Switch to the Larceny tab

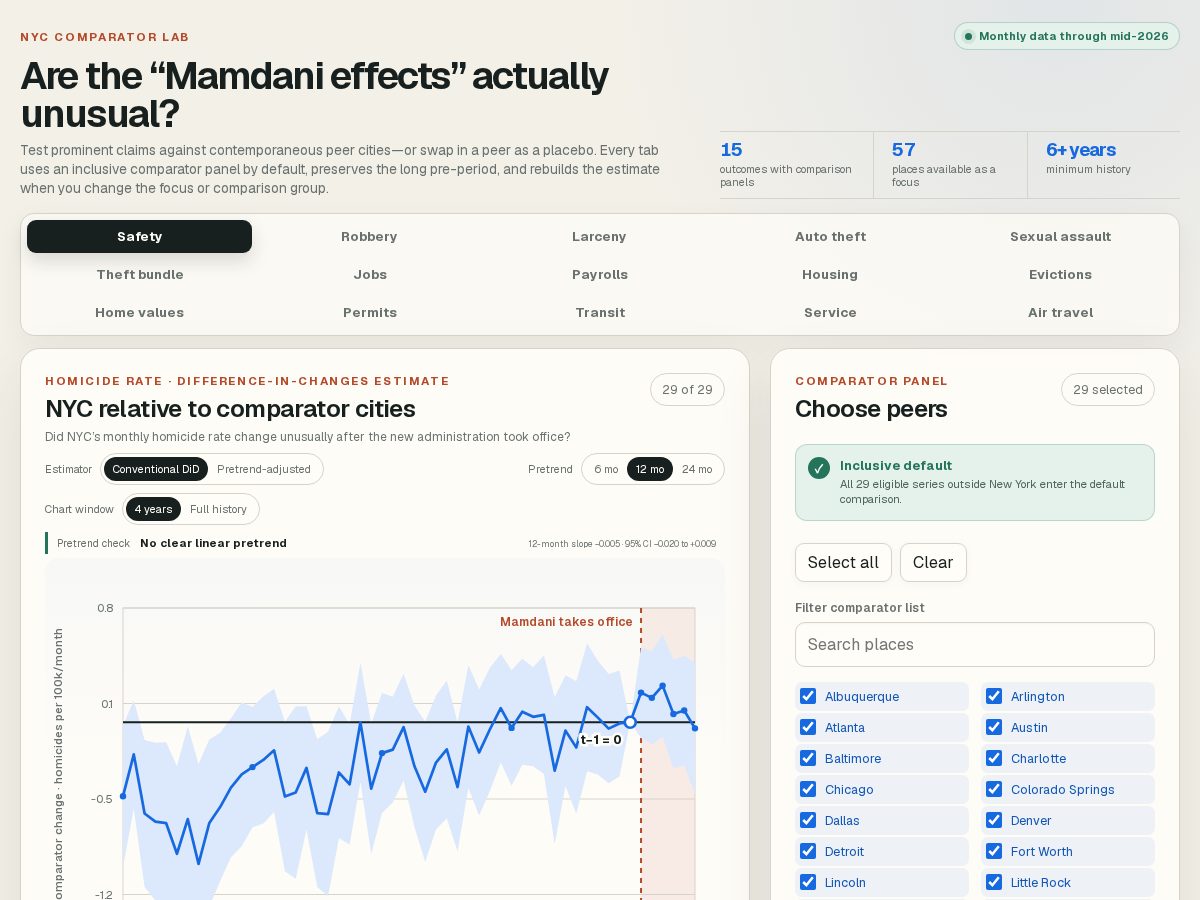pyautogui.click(x=599, y=237)
